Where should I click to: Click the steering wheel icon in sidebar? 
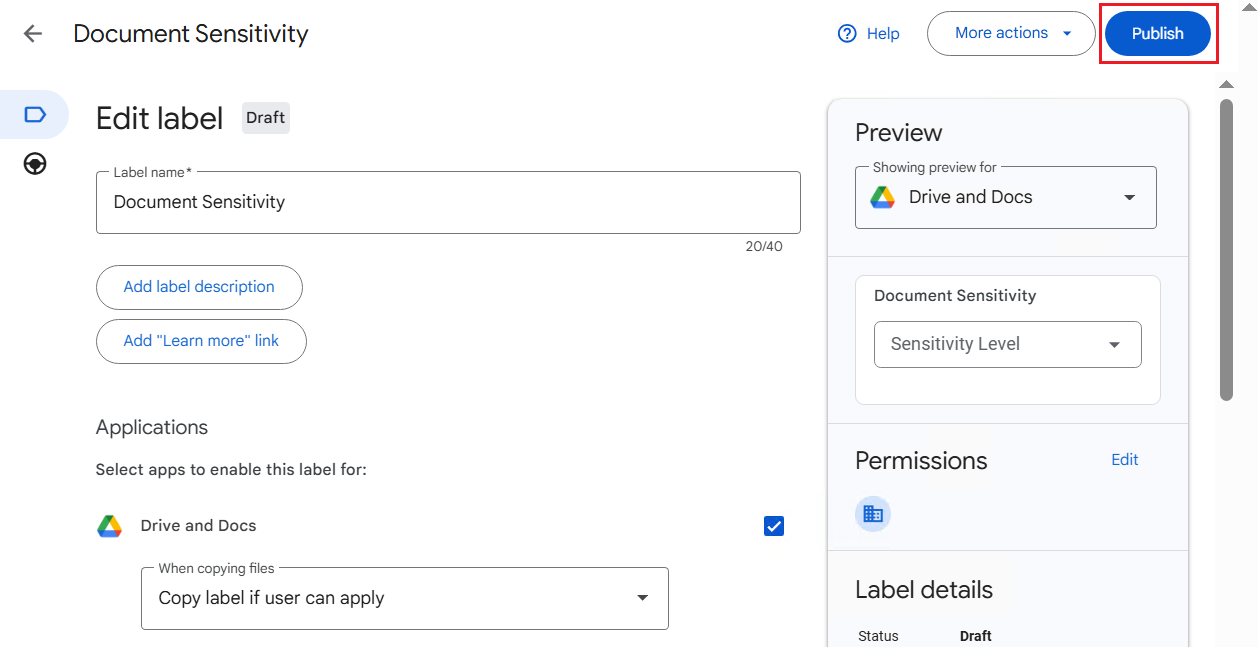[x=34, y=163]
